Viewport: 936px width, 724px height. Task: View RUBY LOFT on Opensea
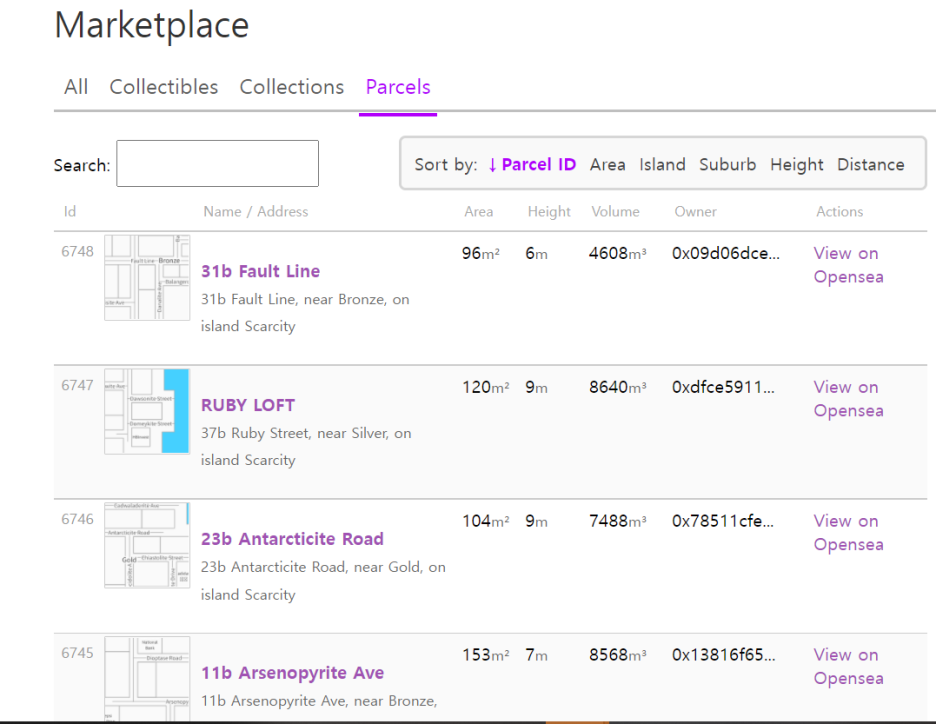click(x=848, y=399)
